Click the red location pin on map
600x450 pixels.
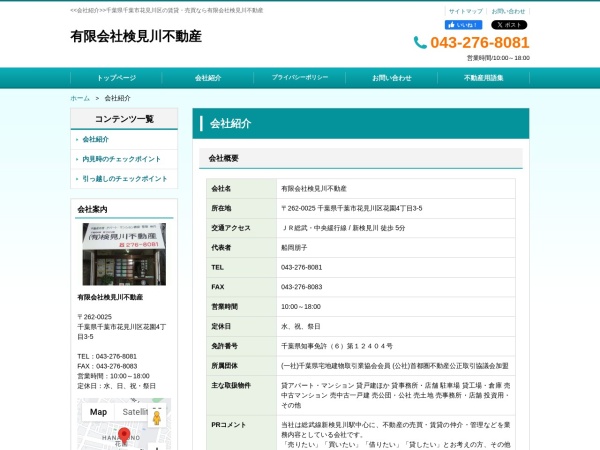point(124,436)
